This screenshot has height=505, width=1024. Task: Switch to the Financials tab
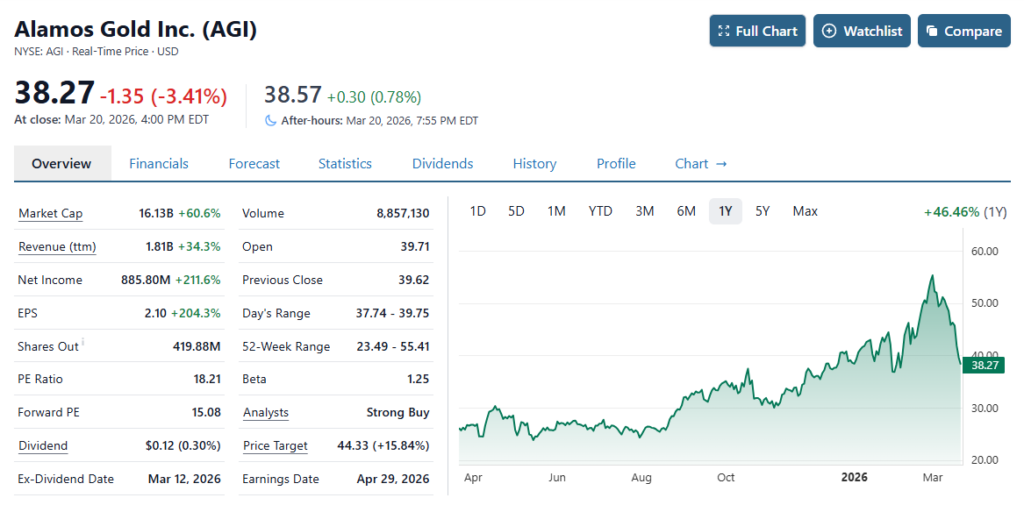coord(158,164)
